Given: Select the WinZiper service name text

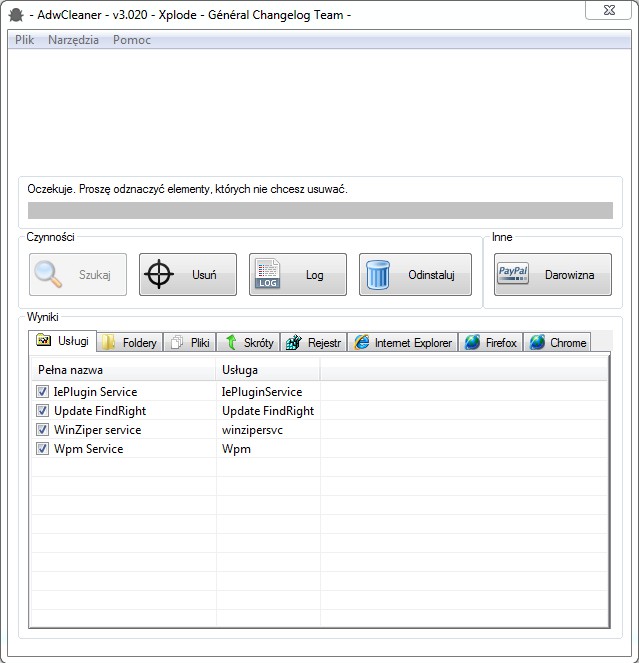Looking at the screenshot, I should (x=98, y=430).
